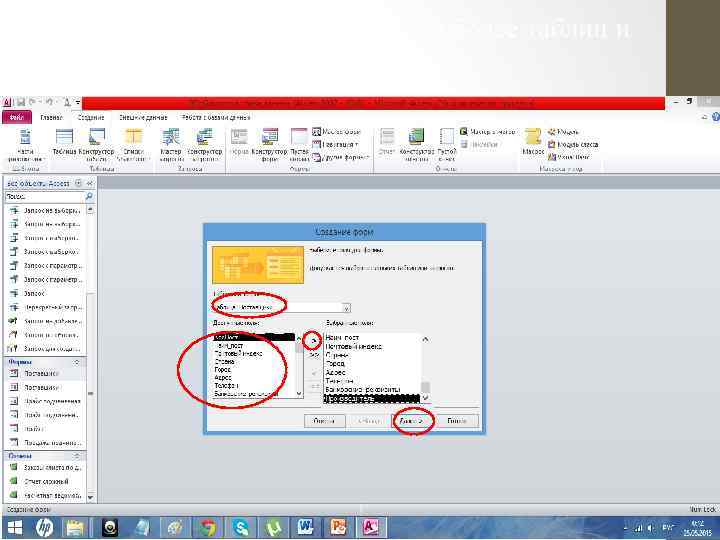
Task: Select Телефон in the Available Fields list
Action: click(254, 386)
